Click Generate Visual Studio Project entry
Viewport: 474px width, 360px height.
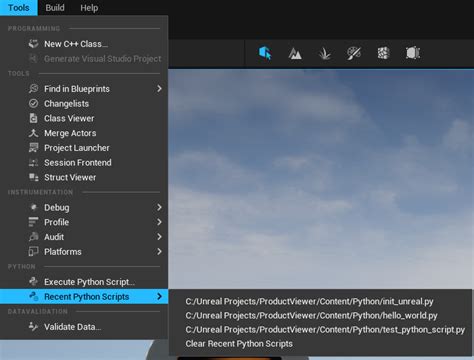(x=84, y=59)
